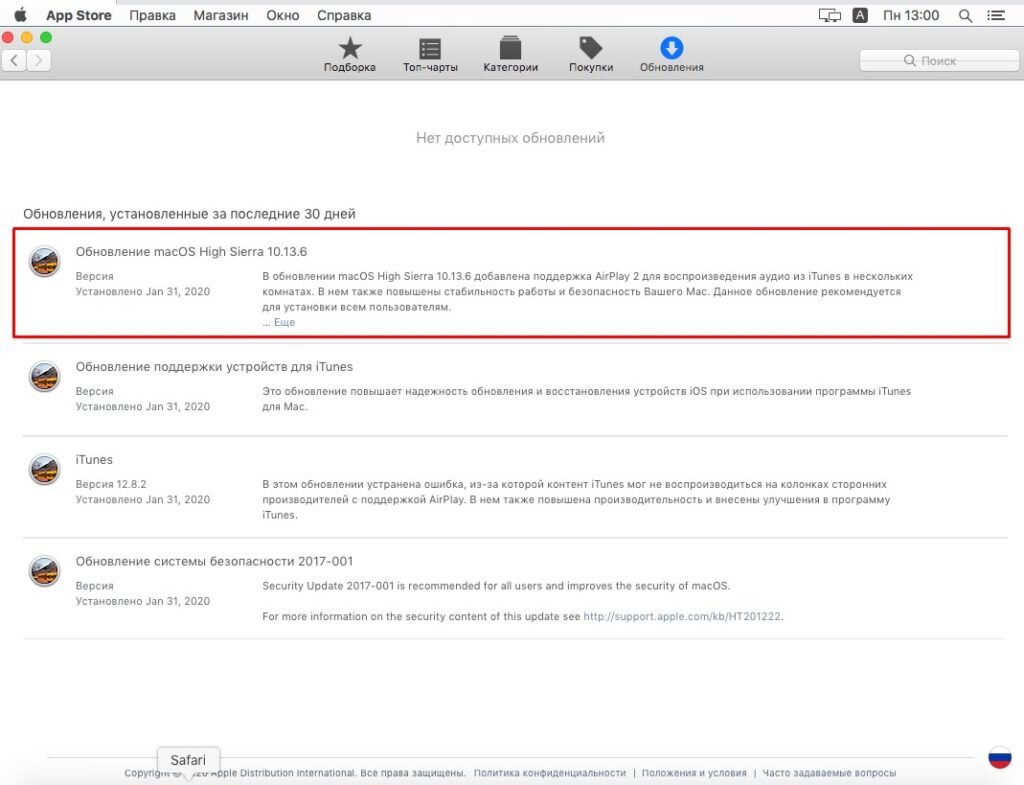Click the Safari tooltip label
The image size is (1024, 785).
[188, 760]
